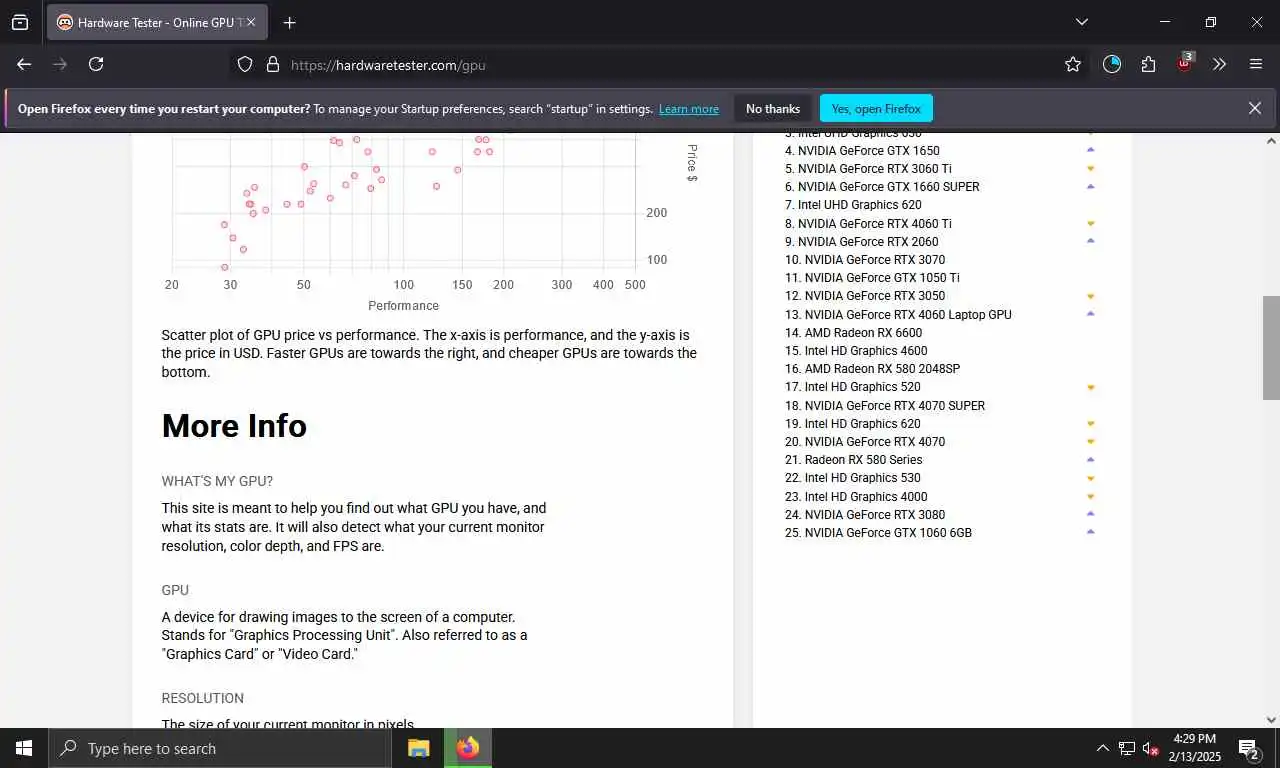1280x768 pixels.
Task: Select NVIDIA GeForce RTX 3060 Ti entry
Action: click(875, 169)
